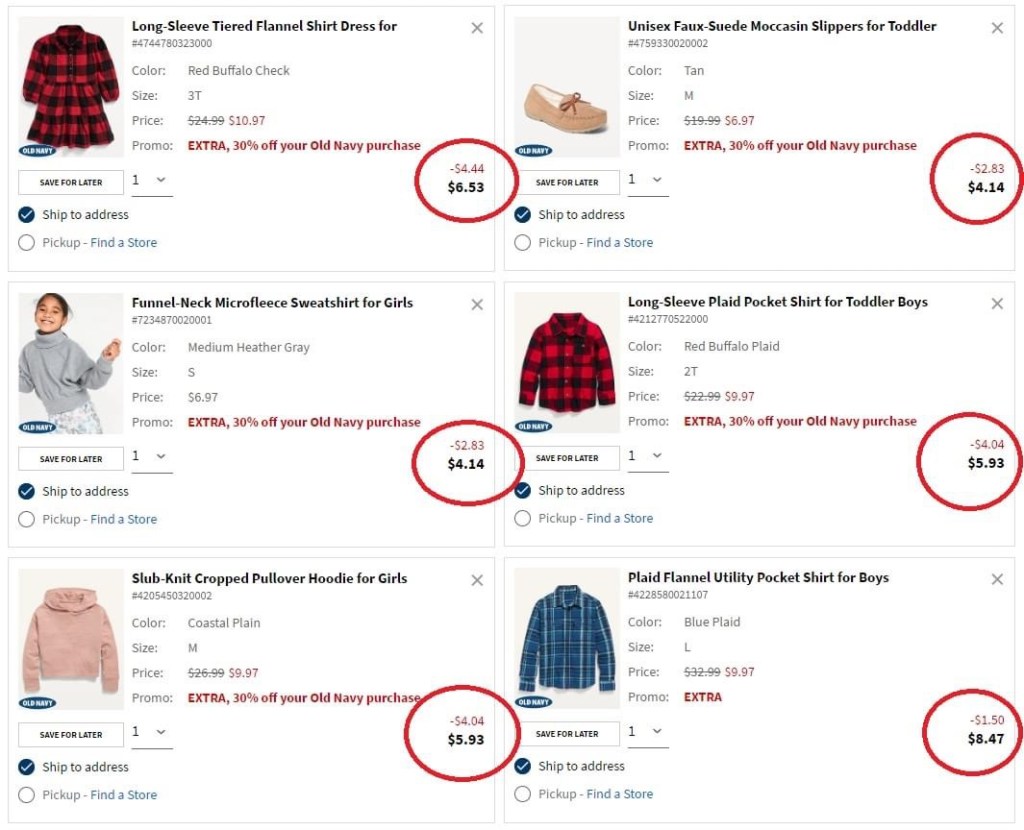Image resolution: width=1024 pixels, height=830 pixels.
Task: Remove Funnel-Neck Microfleece Sweatshirt item
Action: (x=477, y=304)
